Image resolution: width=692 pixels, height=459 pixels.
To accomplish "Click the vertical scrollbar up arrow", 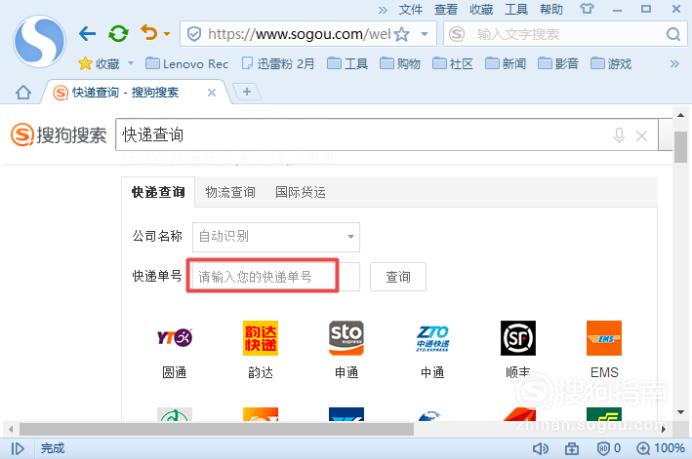I will pyautogui.click(x=680, y=115).
